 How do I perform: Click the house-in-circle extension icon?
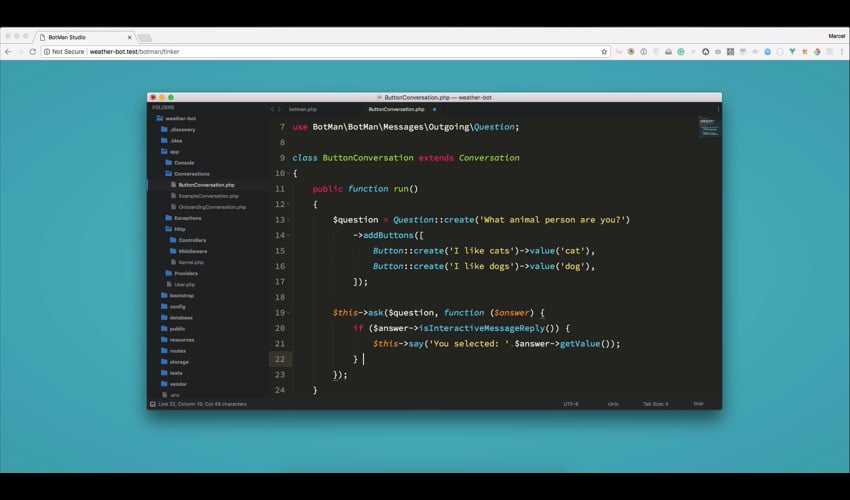pos(705,52)
